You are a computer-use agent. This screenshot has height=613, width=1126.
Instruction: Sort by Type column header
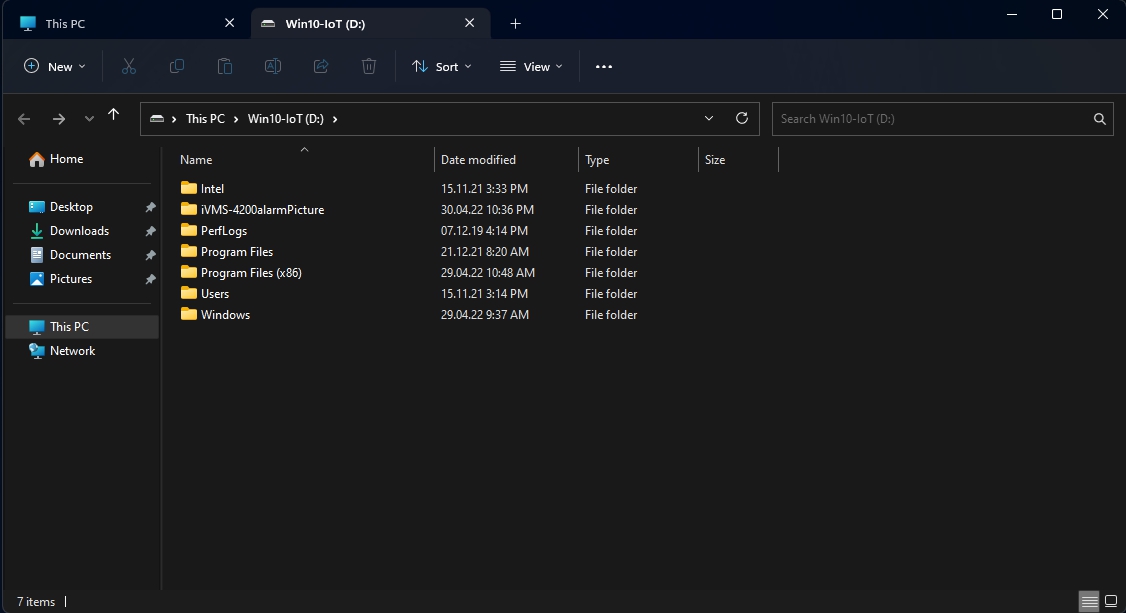[x=638, y=159]
